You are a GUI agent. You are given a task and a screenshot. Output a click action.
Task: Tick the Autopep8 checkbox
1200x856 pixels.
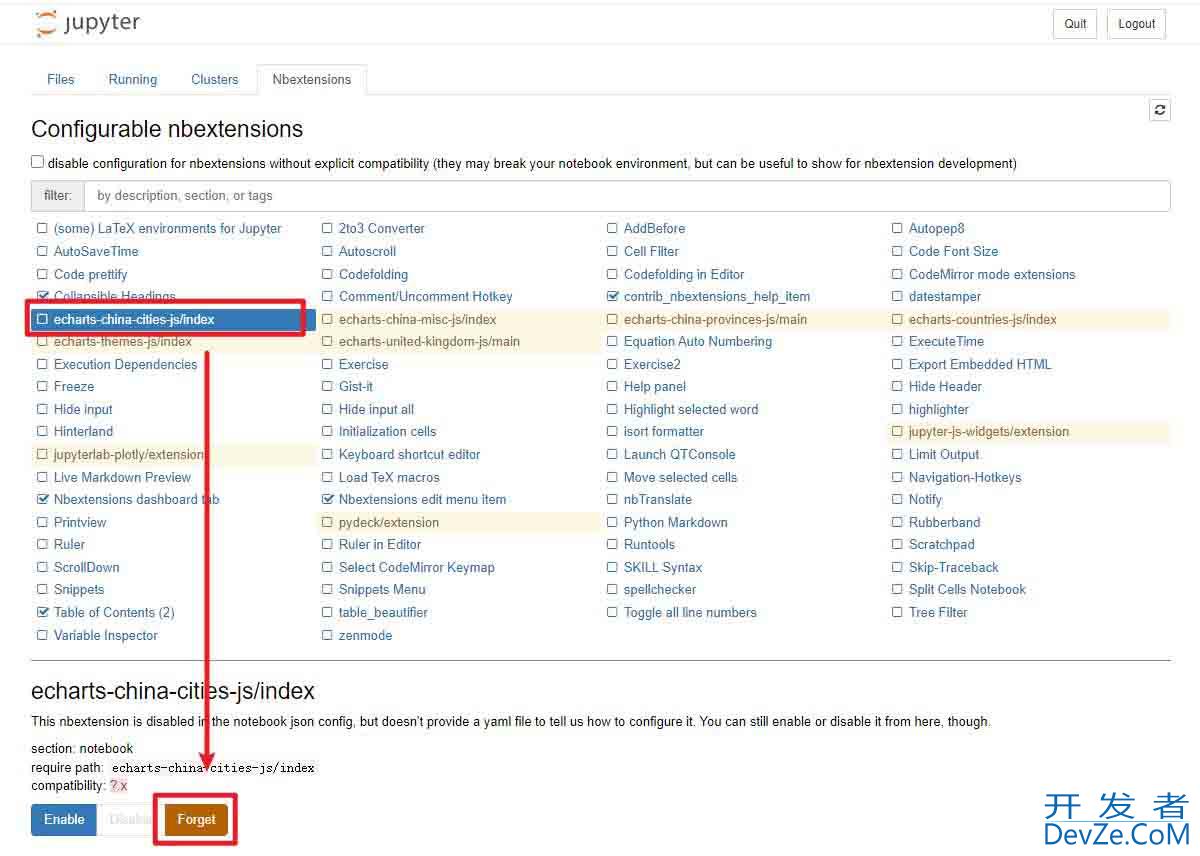tap(897, 228)
